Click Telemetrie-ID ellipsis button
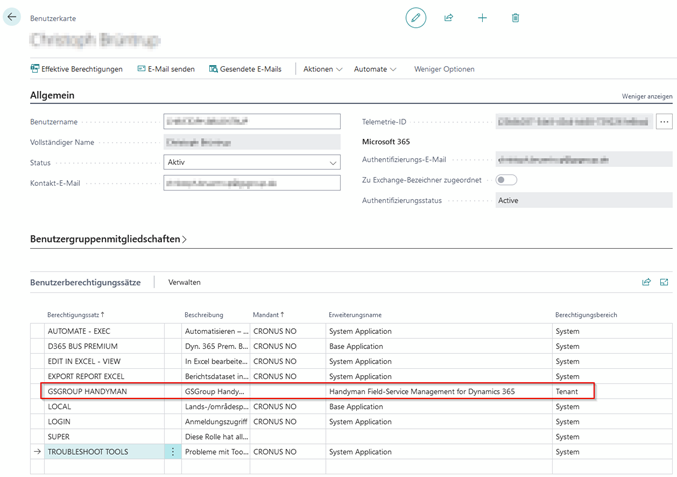677x477 pixels. pyautogui.click(x=664, y=122)
